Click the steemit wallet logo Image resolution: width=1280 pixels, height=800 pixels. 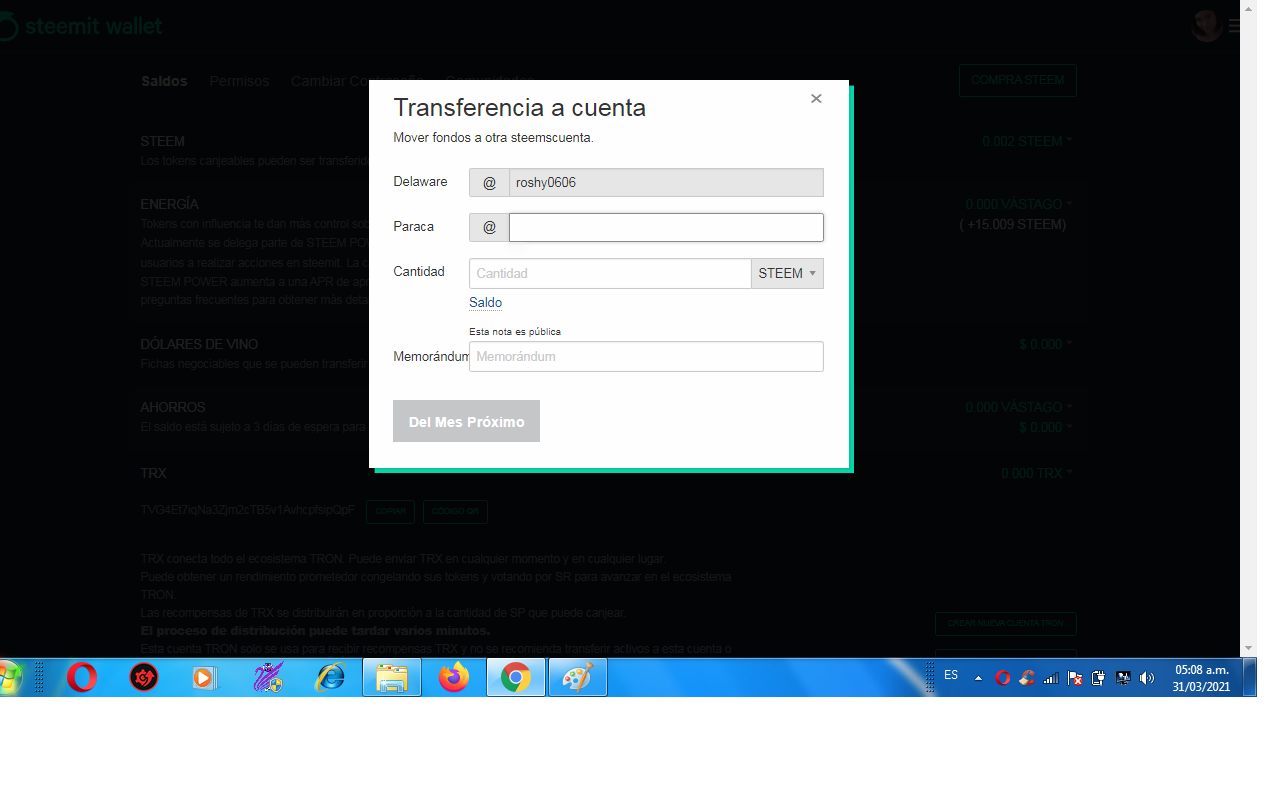tap(80, 26)
